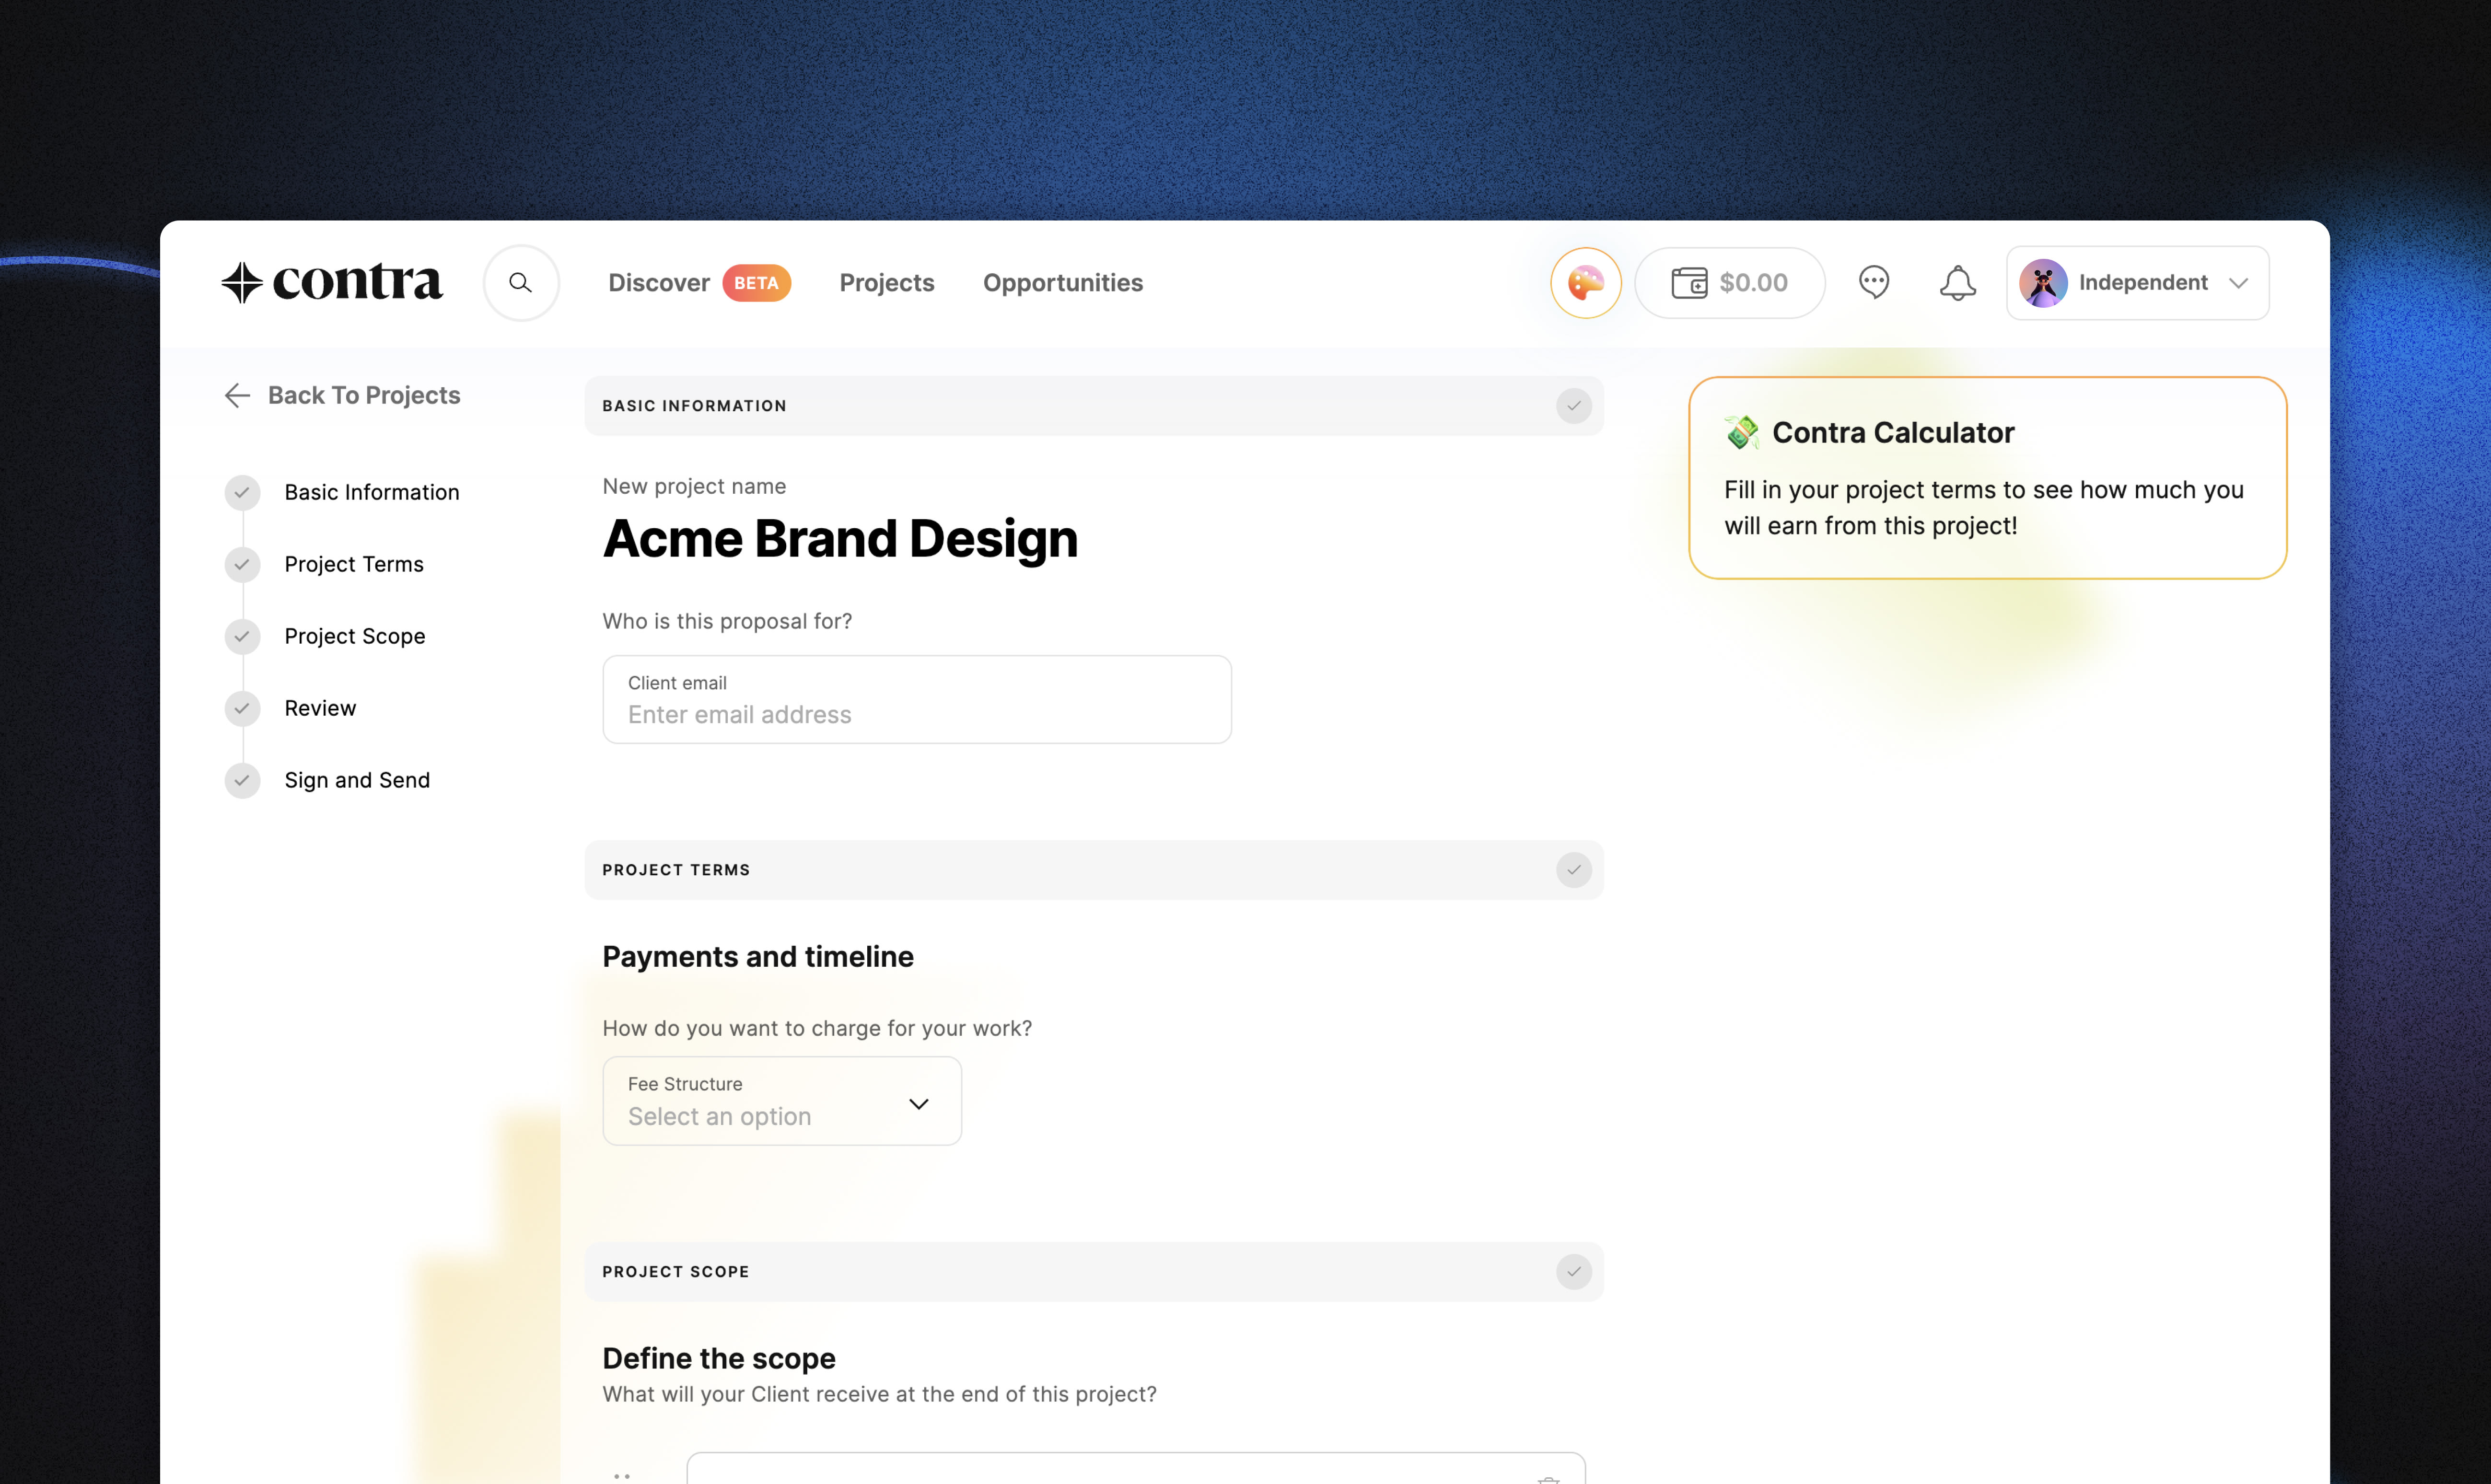Screen dimensions: 2491x1484
Task: Collapse the BASIC INFORMATION section header
Action: tap(1094, 406)
